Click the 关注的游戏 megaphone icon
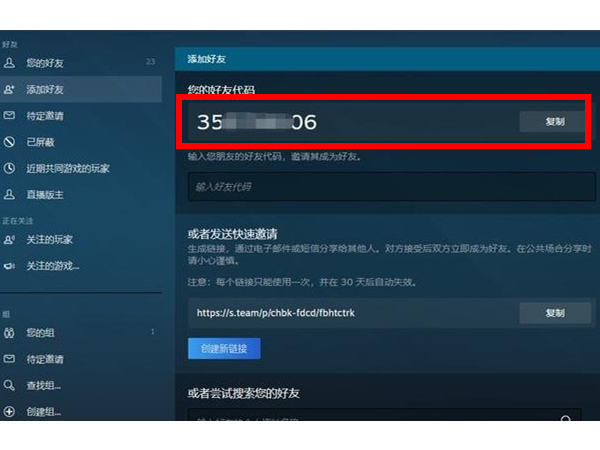The width and height of the screenshot is (600, 450). (x=10, y=266)
